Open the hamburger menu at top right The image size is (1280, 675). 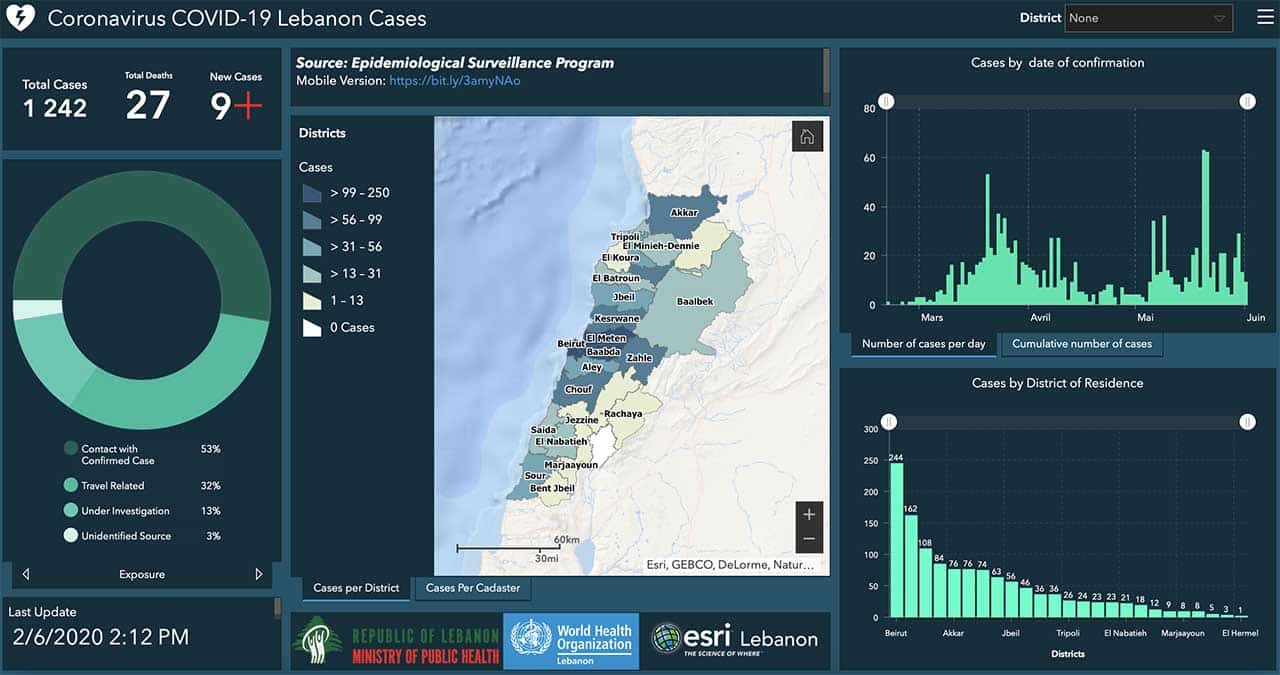pyautogui.click(x=1265, y=18)
